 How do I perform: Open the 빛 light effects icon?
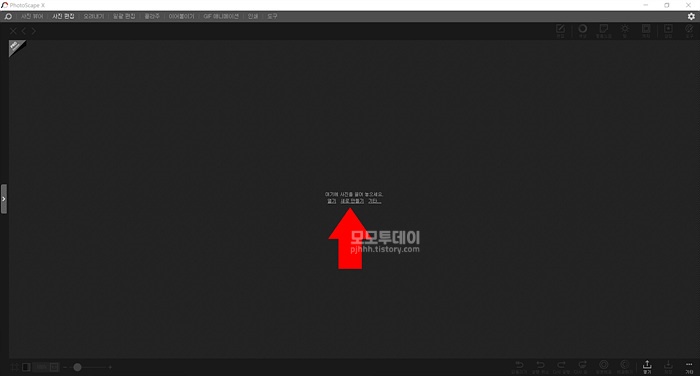pos(625,31)
